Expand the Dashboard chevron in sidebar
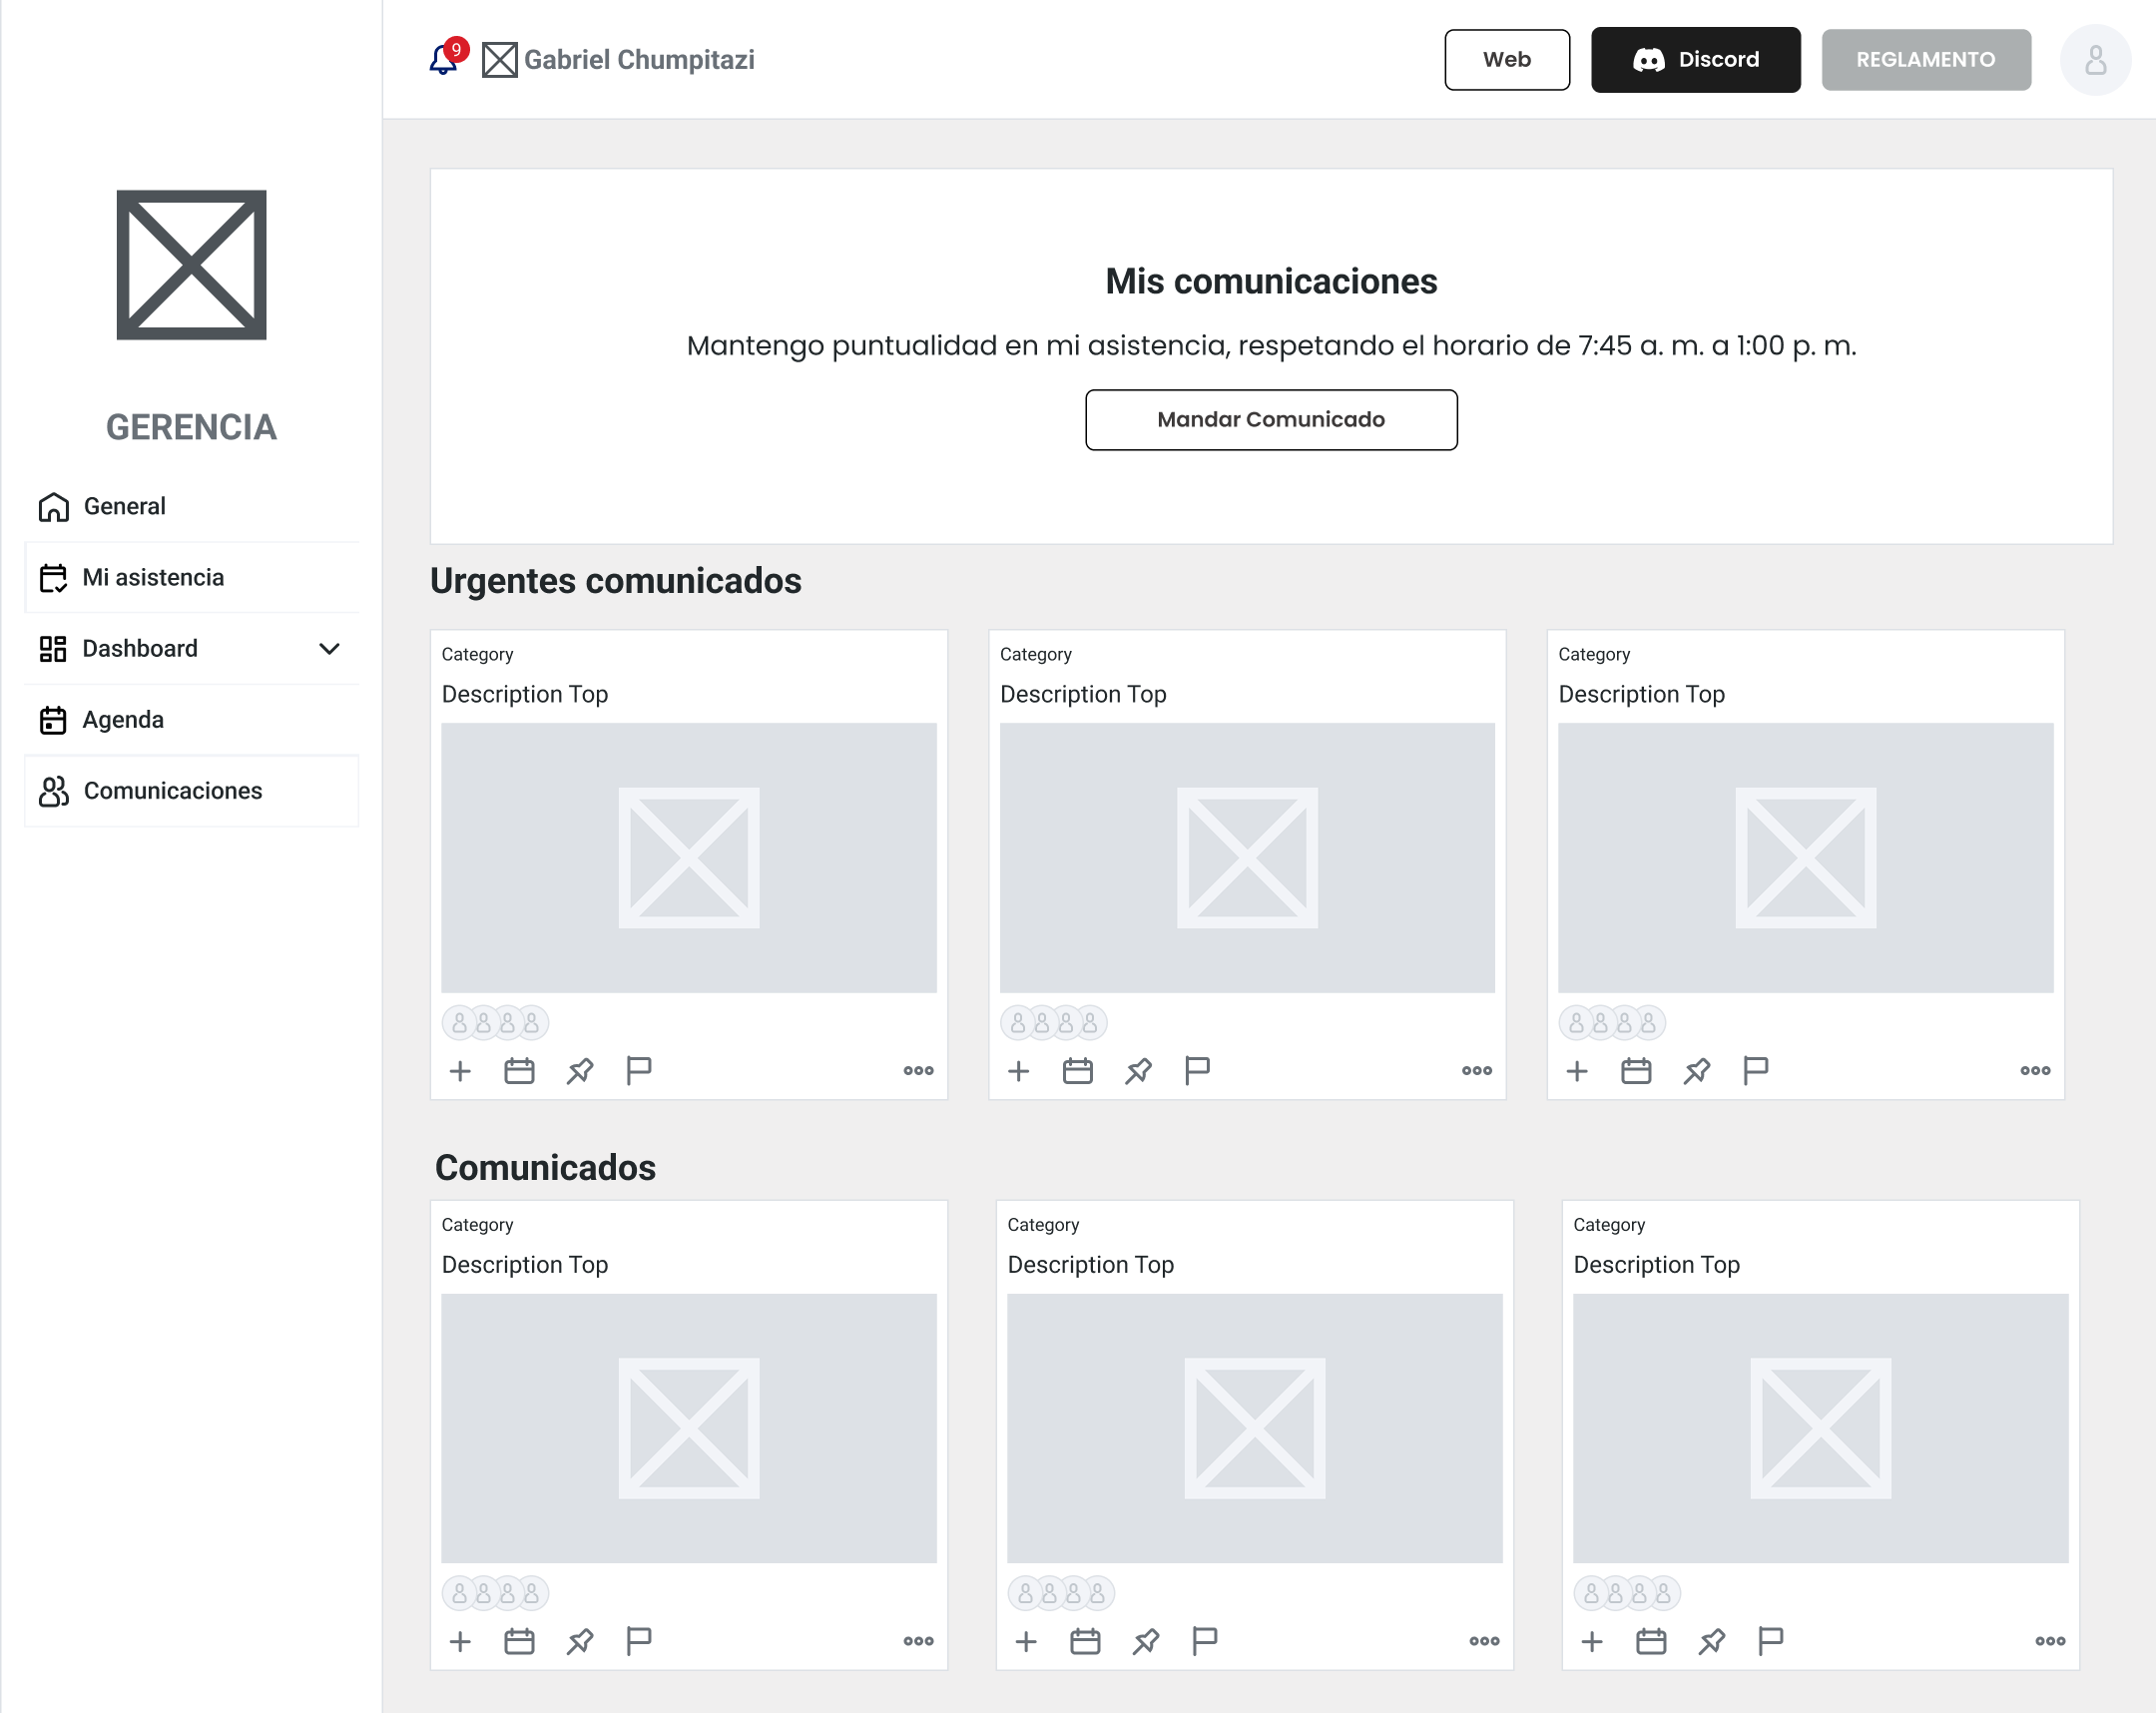The height and width of the screenshot is (1713, 2156). [329, 649]
